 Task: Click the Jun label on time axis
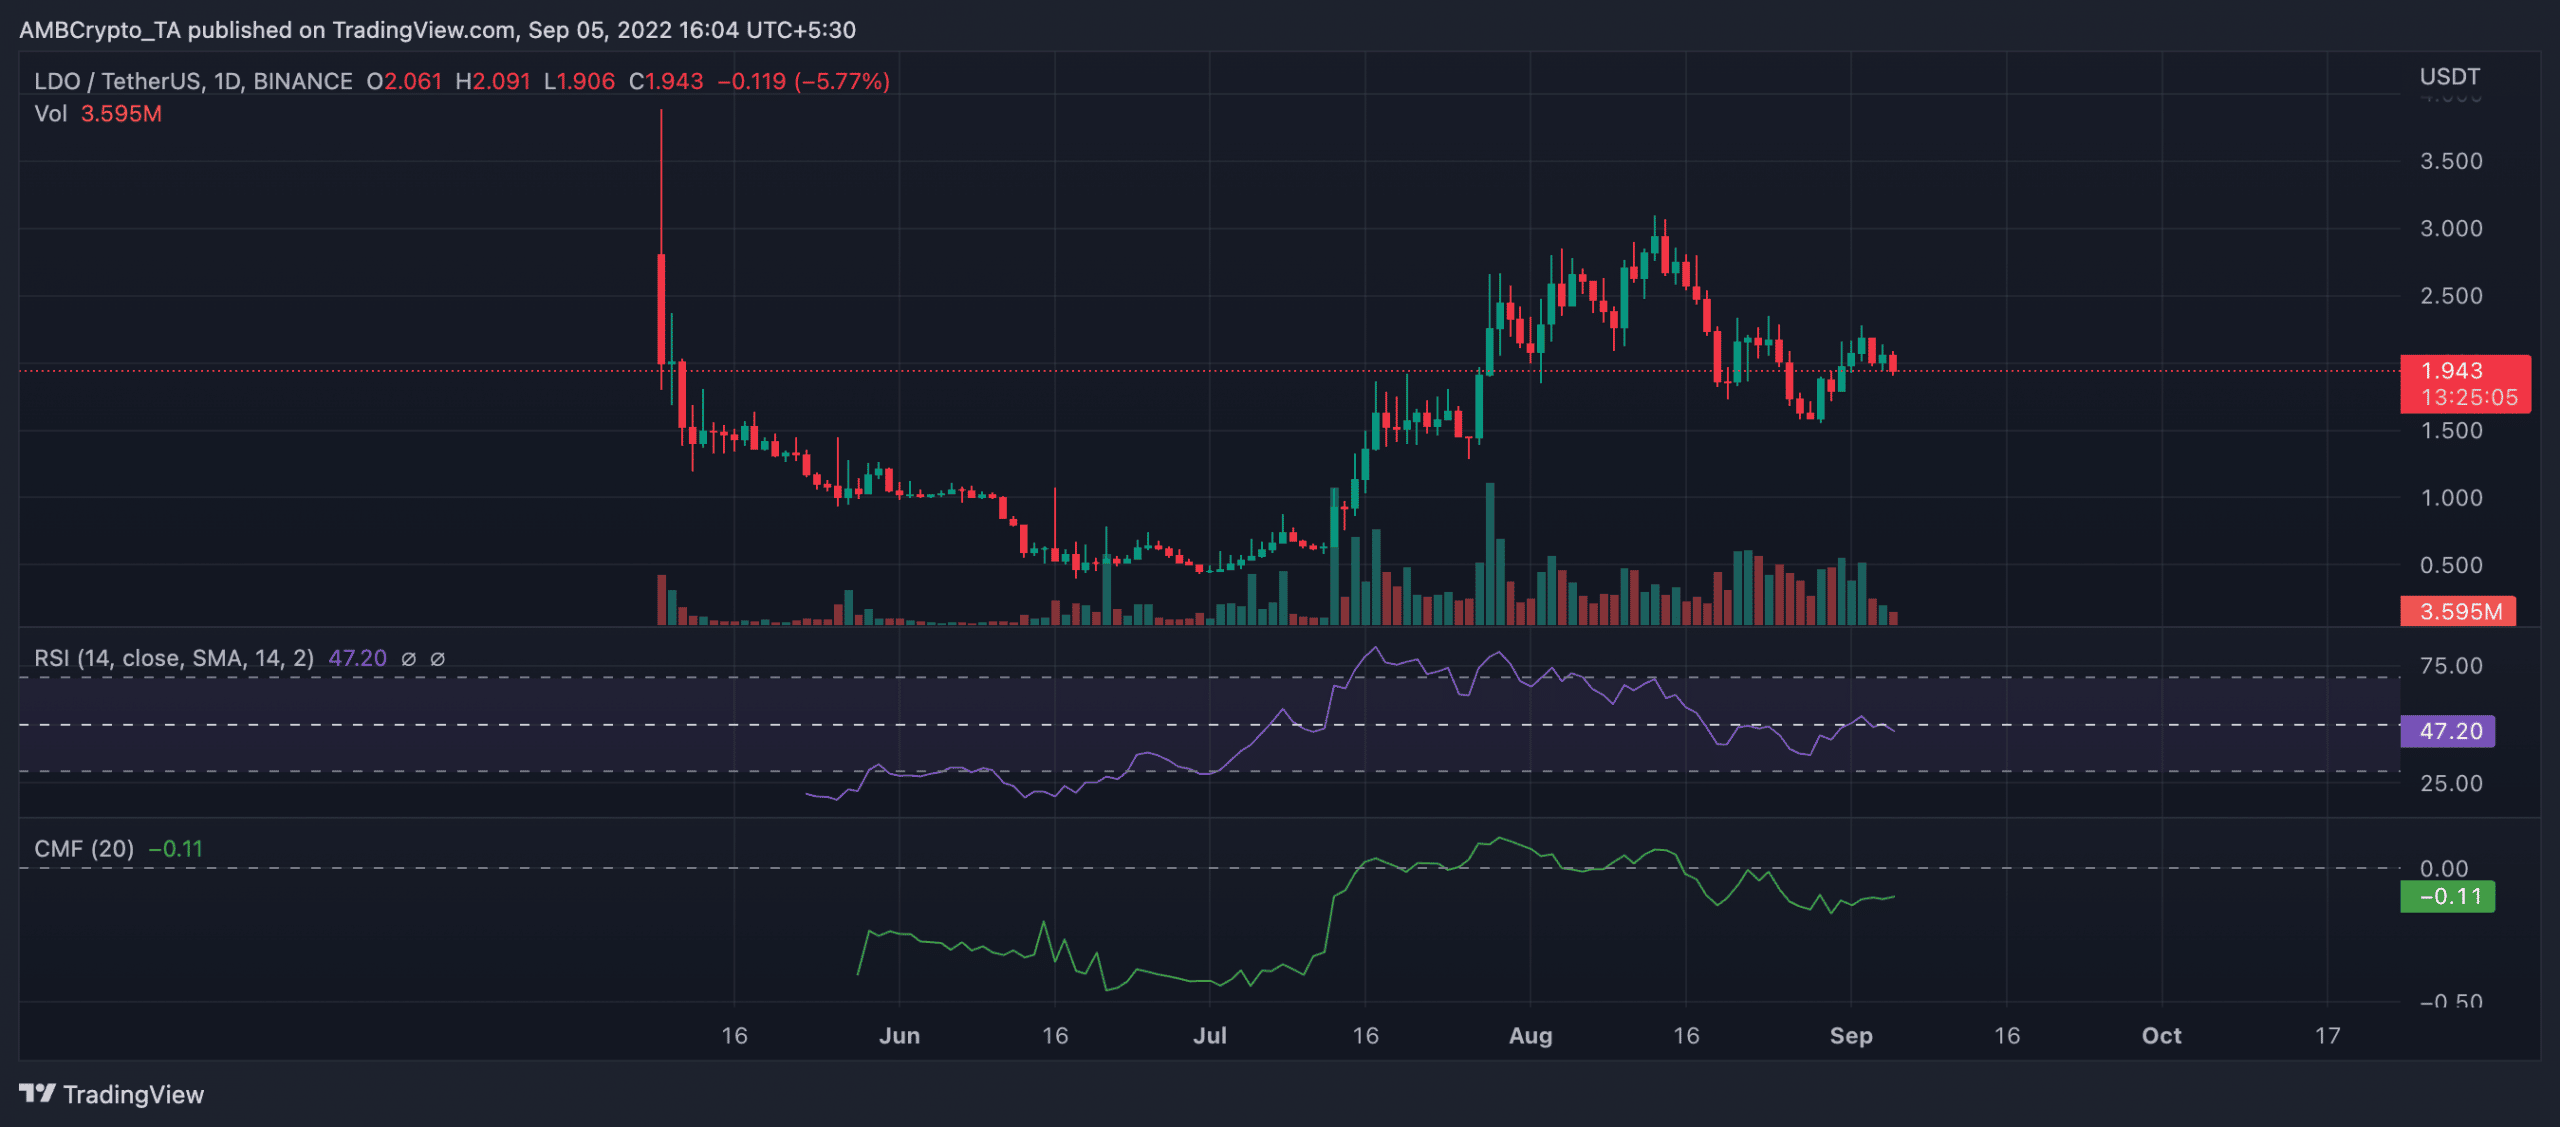(x=899, y=1036)
